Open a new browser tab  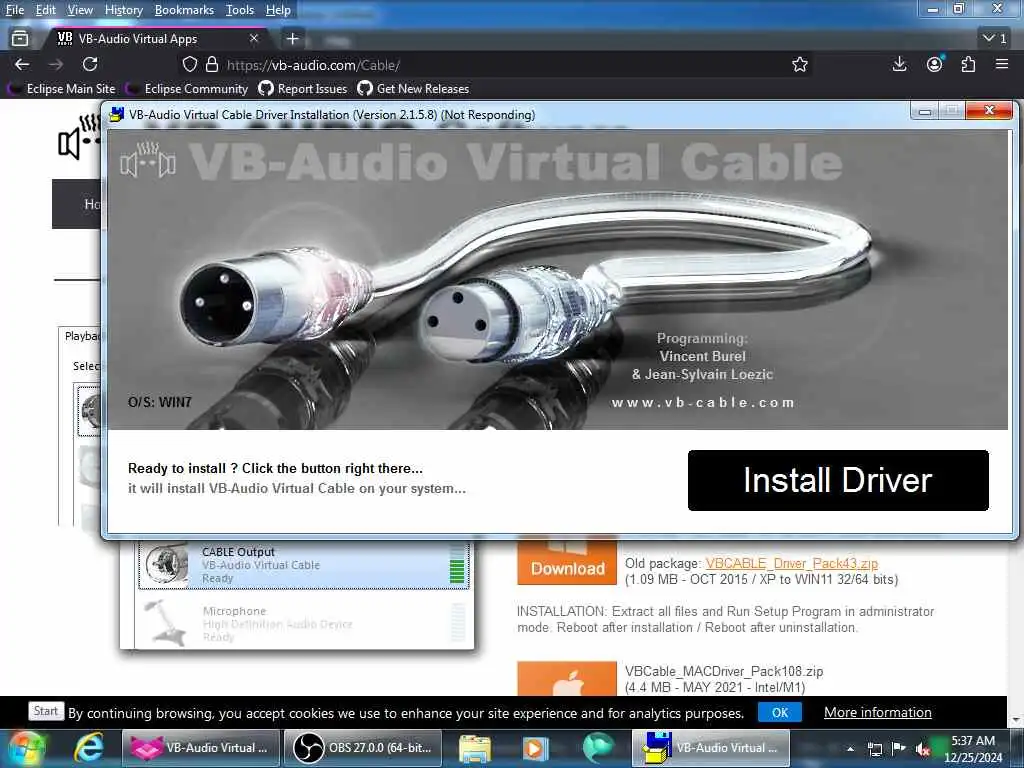pos(293,39)
